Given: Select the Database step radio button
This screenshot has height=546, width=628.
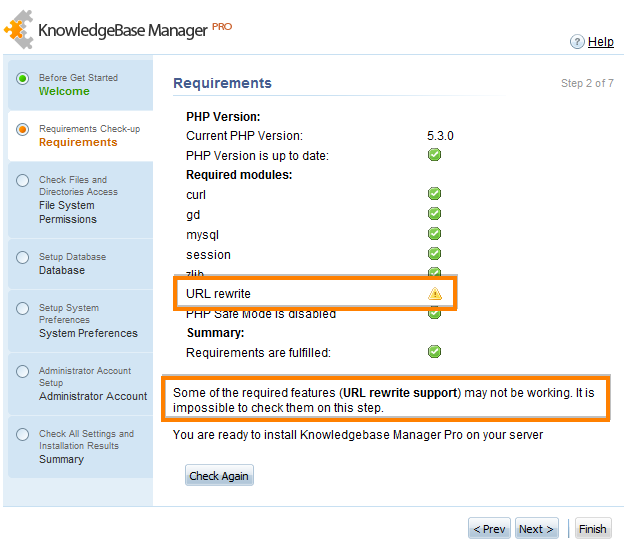Looking at the screenshot, I should 22,257.
